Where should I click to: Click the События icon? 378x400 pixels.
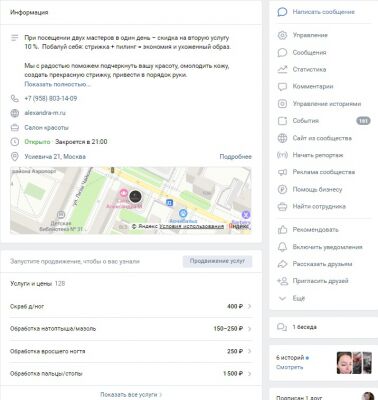(282, 121)
